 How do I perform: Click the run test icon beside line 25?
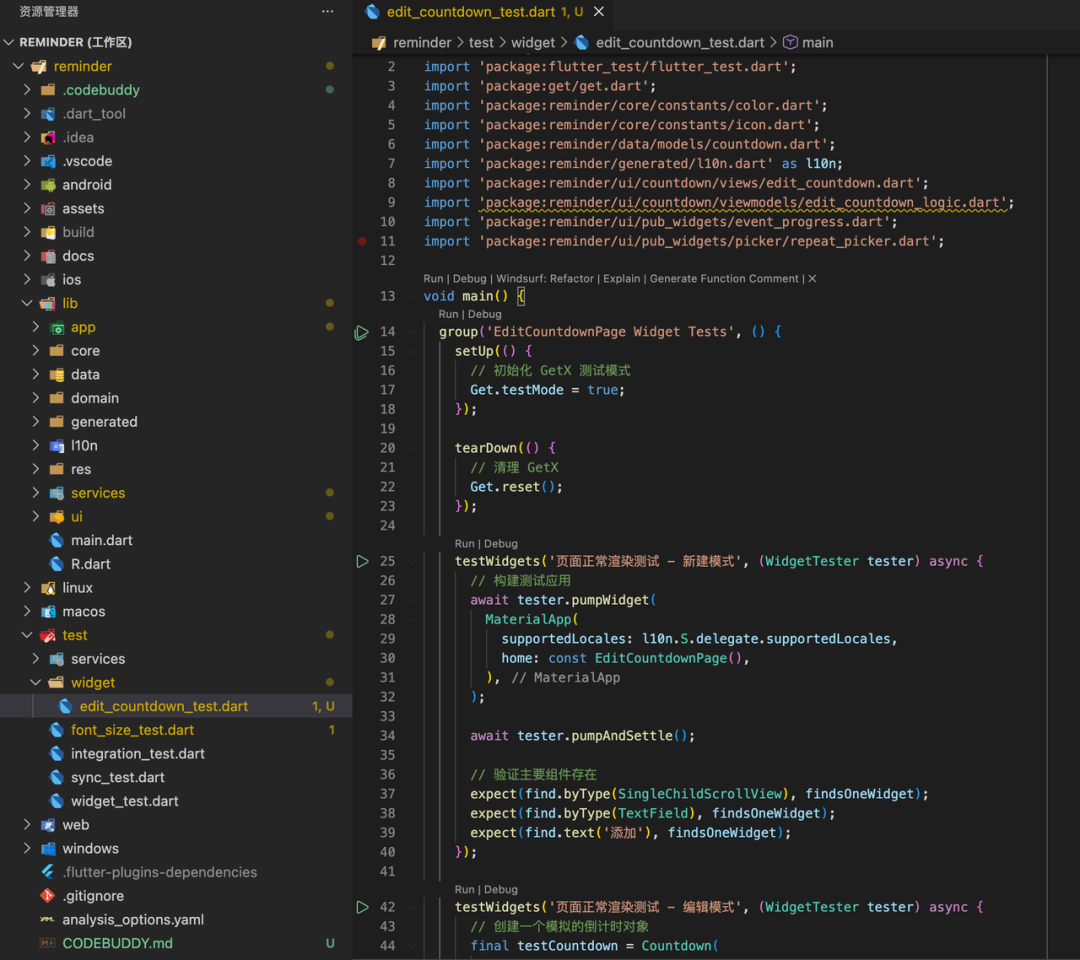point(362,562)
